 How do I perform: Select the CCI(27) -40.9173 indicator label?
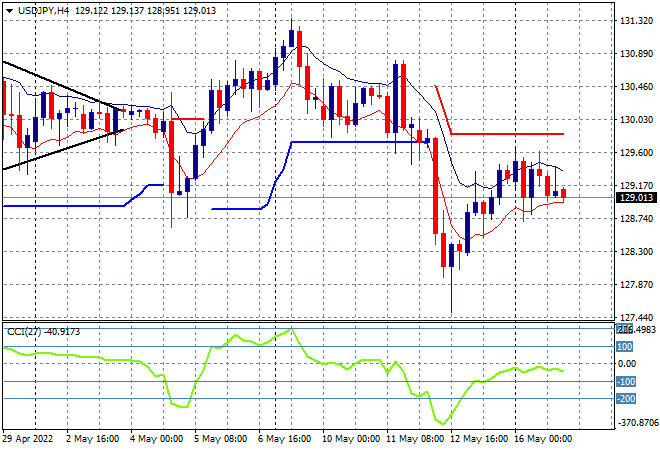(43, 332)
